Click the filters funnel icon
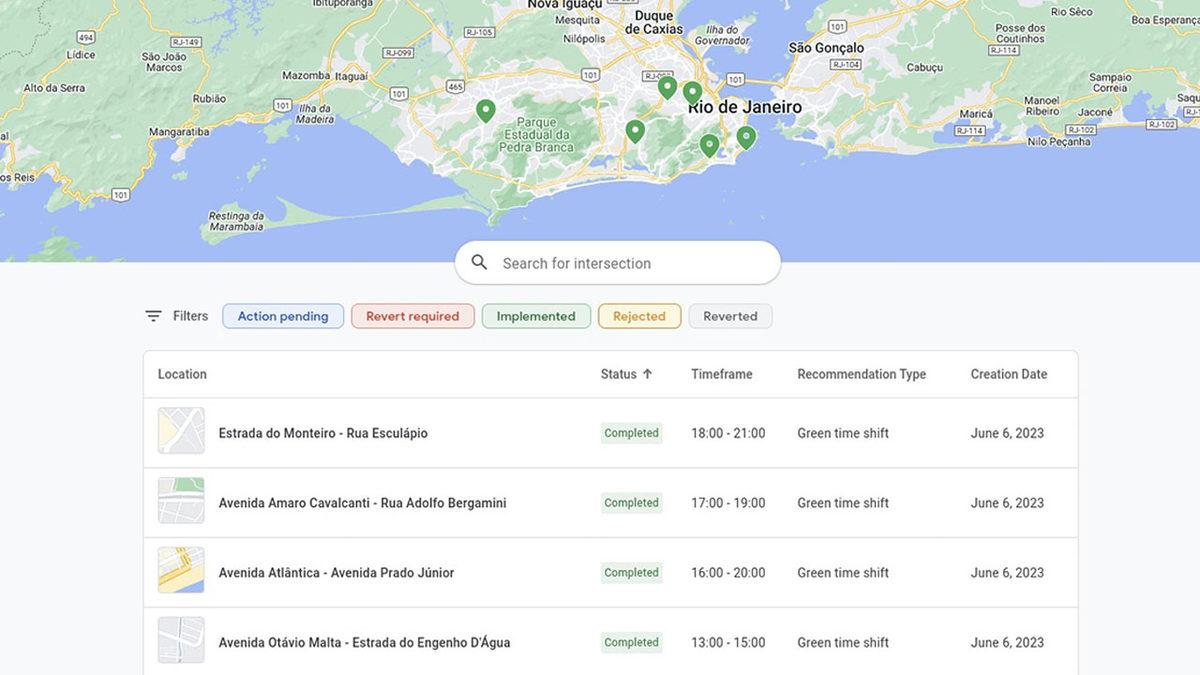Viewport: 1200px width, 675px height. coord(152,315)
